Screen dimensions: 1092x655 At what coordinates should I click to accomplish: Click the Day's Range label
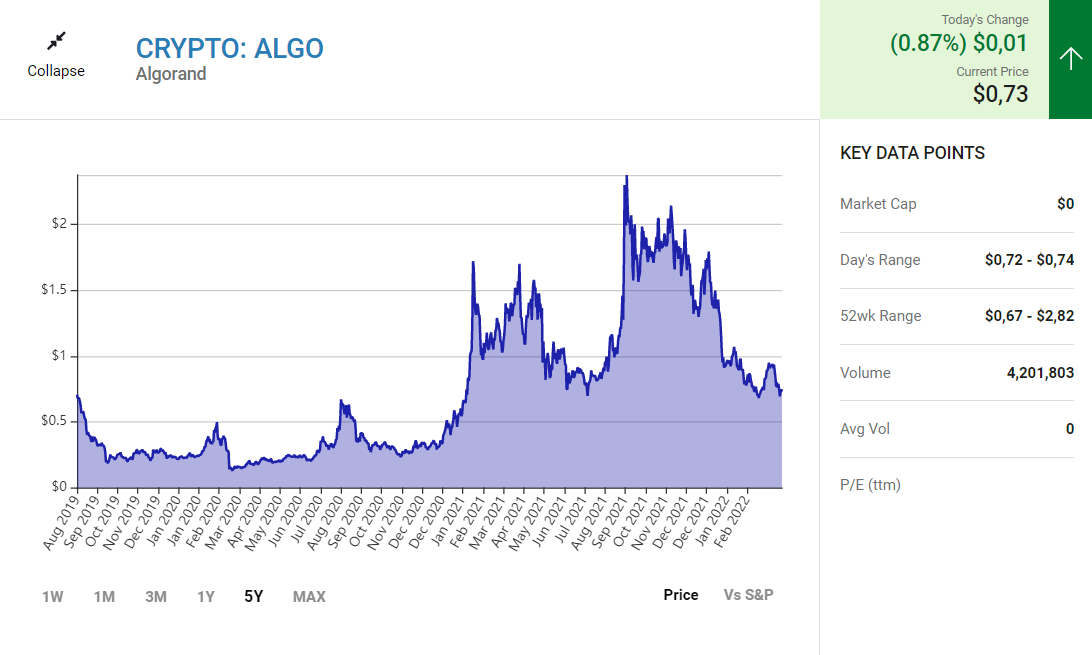point(880,260)
